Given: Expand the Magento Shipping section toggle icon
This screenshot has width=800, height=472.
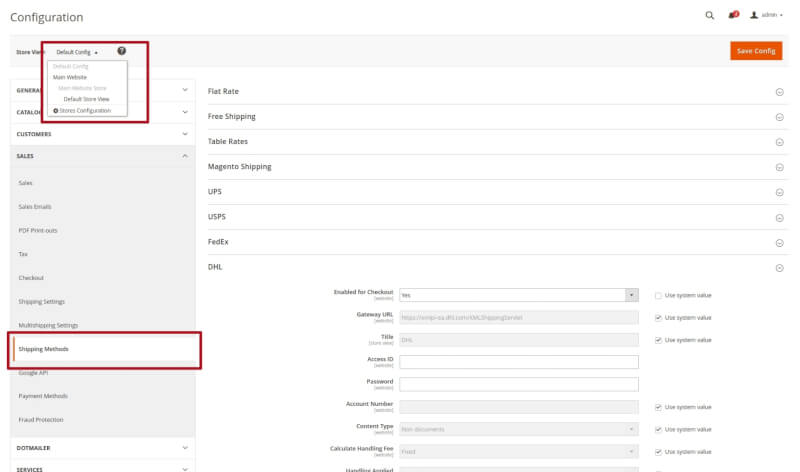Looking at the screenshot, I should (x=779, y=167).
